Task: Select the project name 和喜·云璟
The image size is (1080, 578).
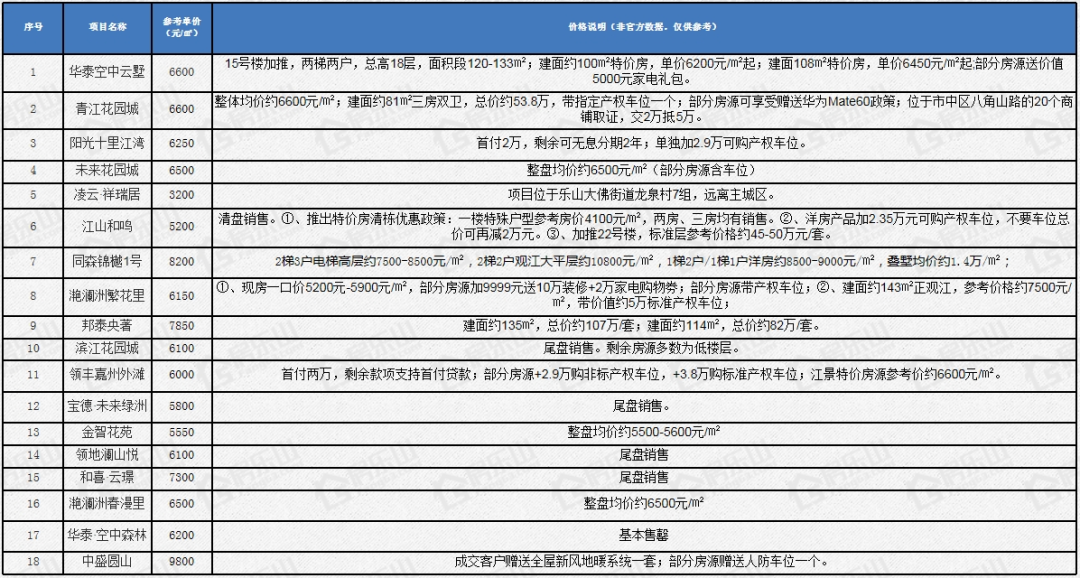Action: click(108, 477)
